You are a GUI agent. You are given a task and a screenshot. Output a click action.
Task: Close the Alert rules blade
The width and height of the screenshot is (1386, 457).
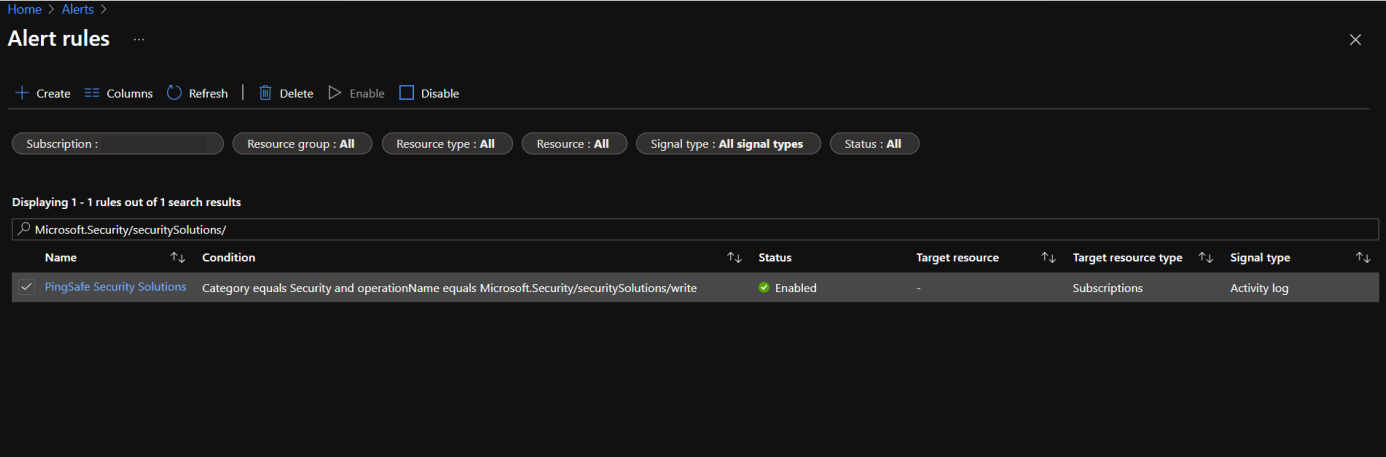[x=1355, y=40]
